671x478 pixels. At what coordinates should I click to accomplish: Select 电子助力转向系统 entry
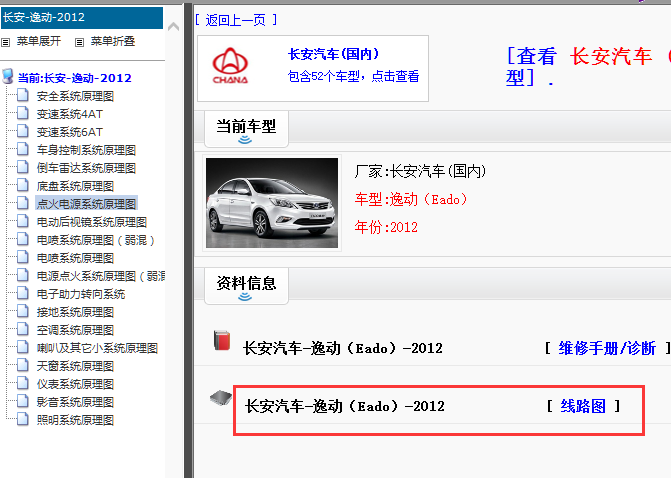click(x=81, y=294)
